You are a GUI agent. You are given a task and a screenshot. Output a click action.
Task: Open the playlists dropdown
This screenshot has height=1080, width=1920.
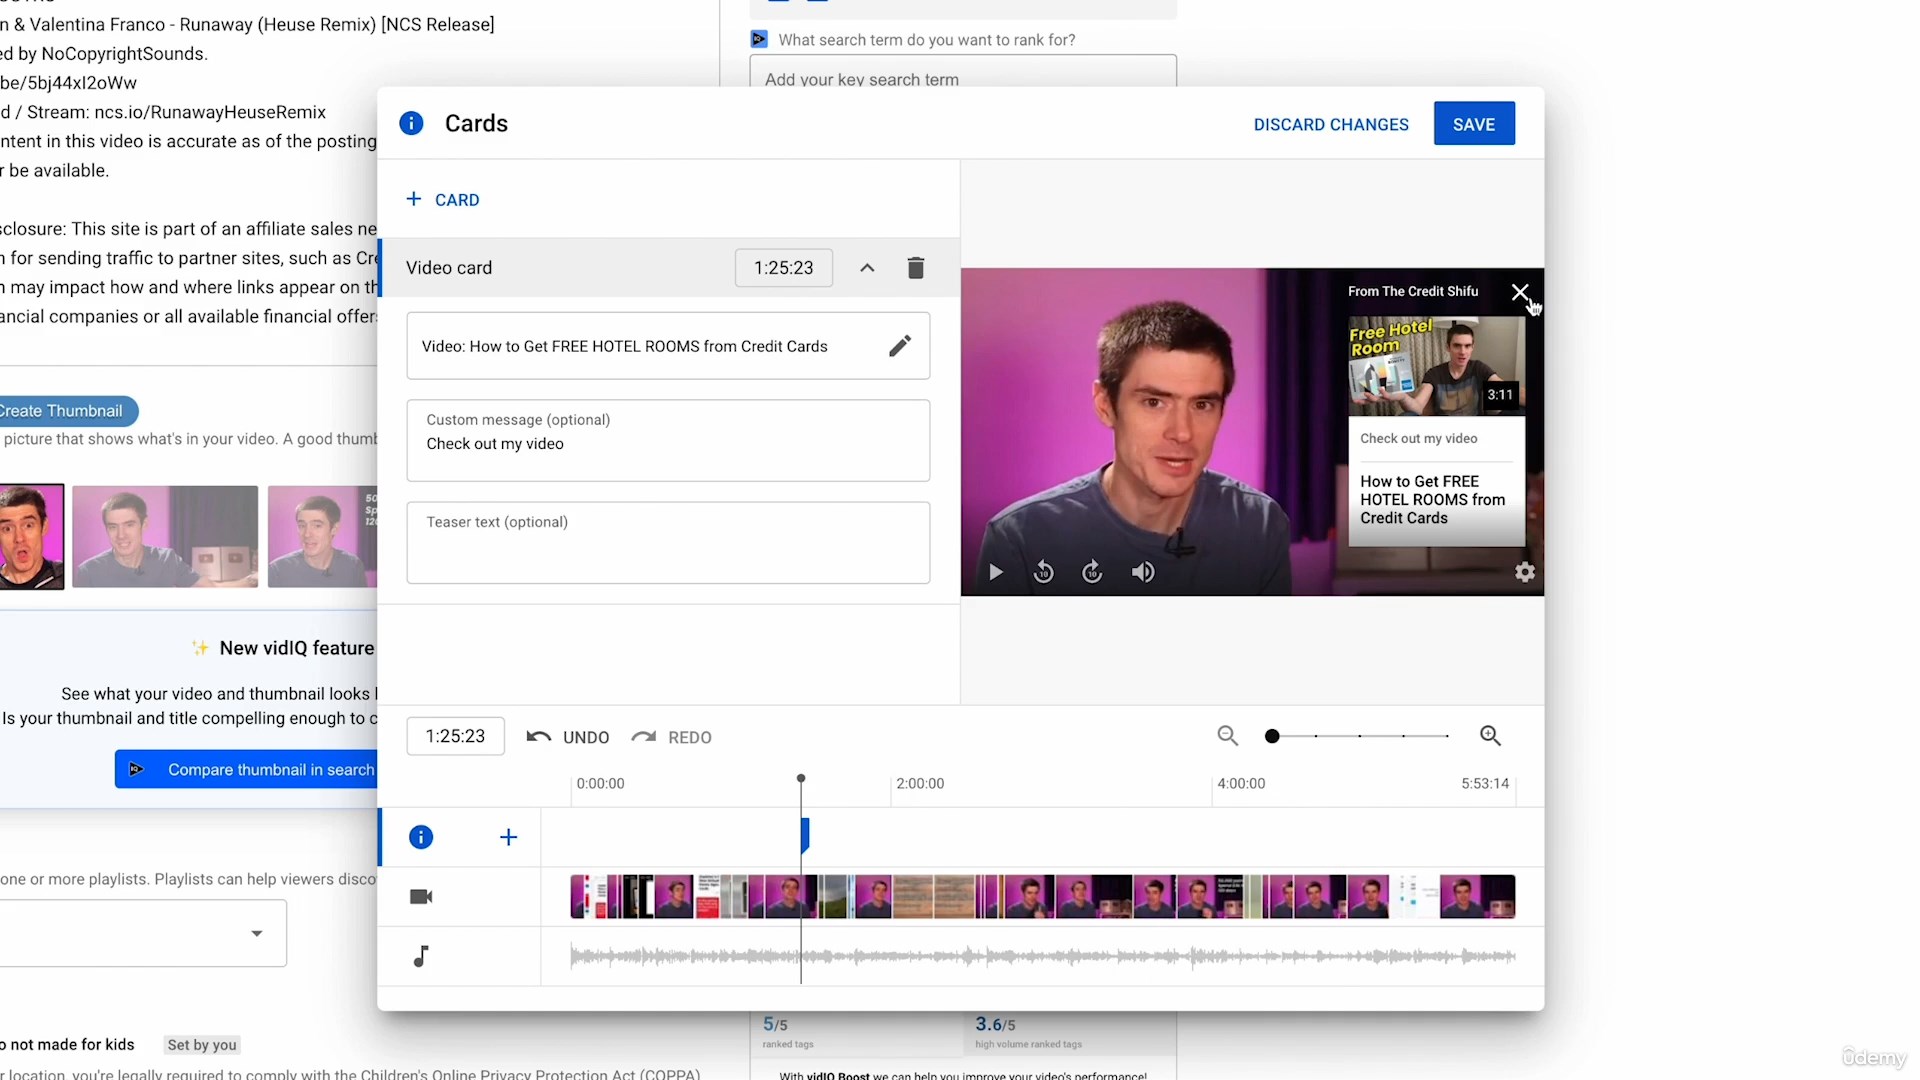coord(256,933)
